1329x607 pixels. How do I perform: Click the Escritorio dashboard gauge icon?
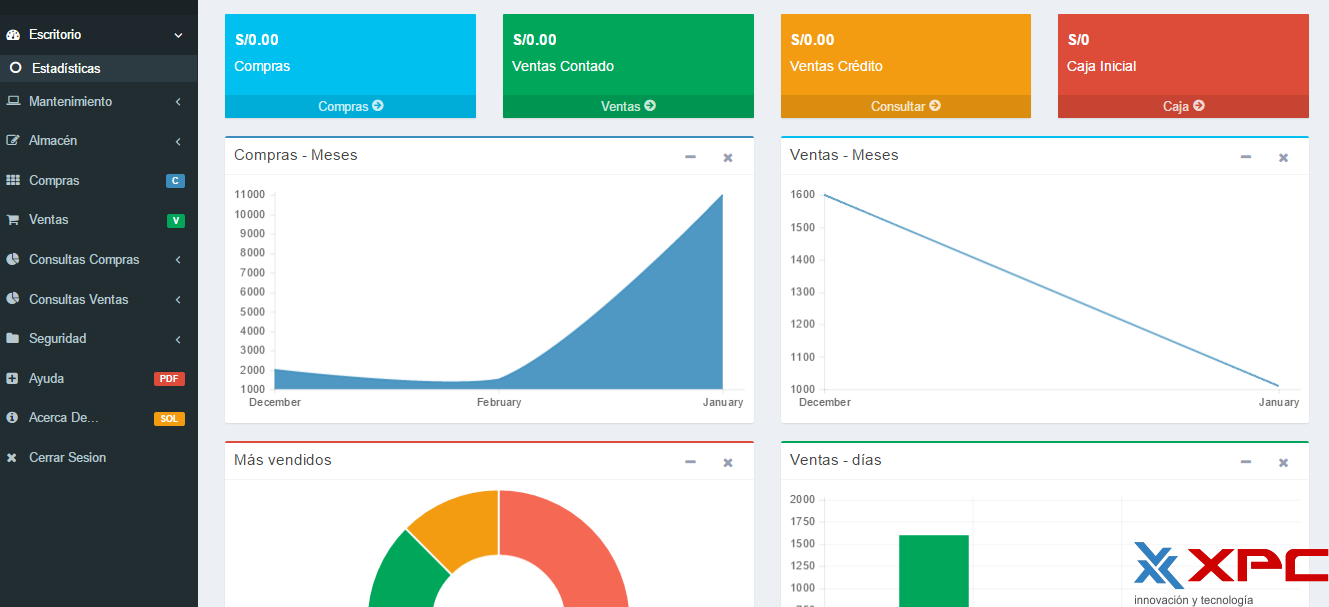[x=13, y=35]
